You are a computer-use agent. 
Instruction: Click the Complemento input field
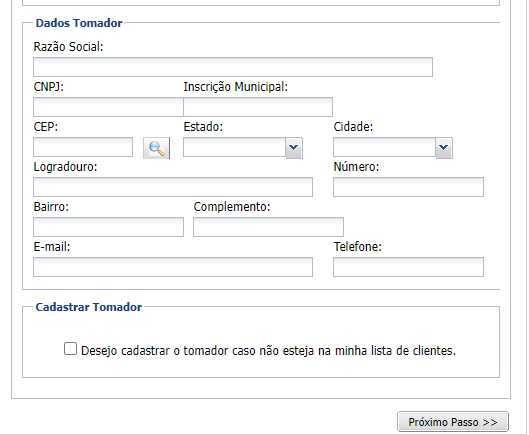[268, 227]
